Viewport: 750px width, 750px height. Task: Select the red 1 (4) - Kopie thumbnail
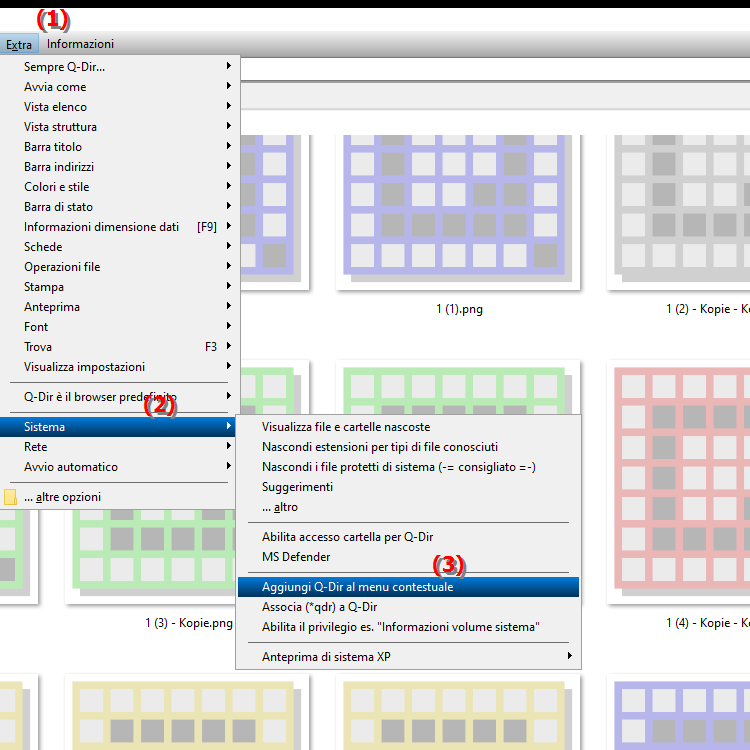[x=678, y=481]
